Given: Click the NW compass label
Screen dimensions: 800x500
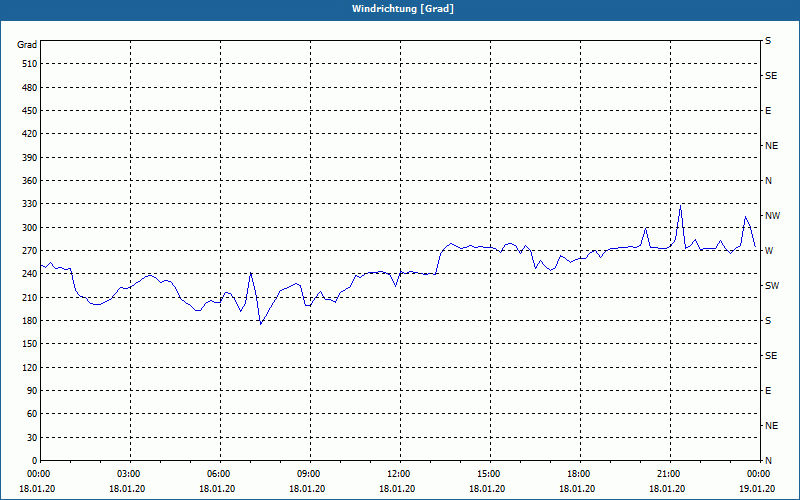Looking at the screenshot, I should 772,216.
